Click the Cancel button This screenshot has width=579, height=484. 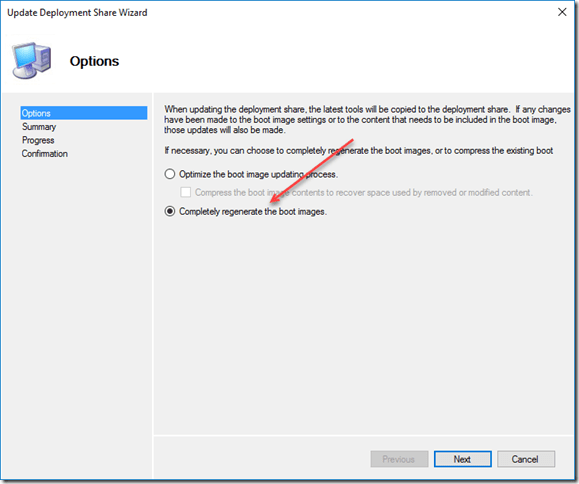525,459
